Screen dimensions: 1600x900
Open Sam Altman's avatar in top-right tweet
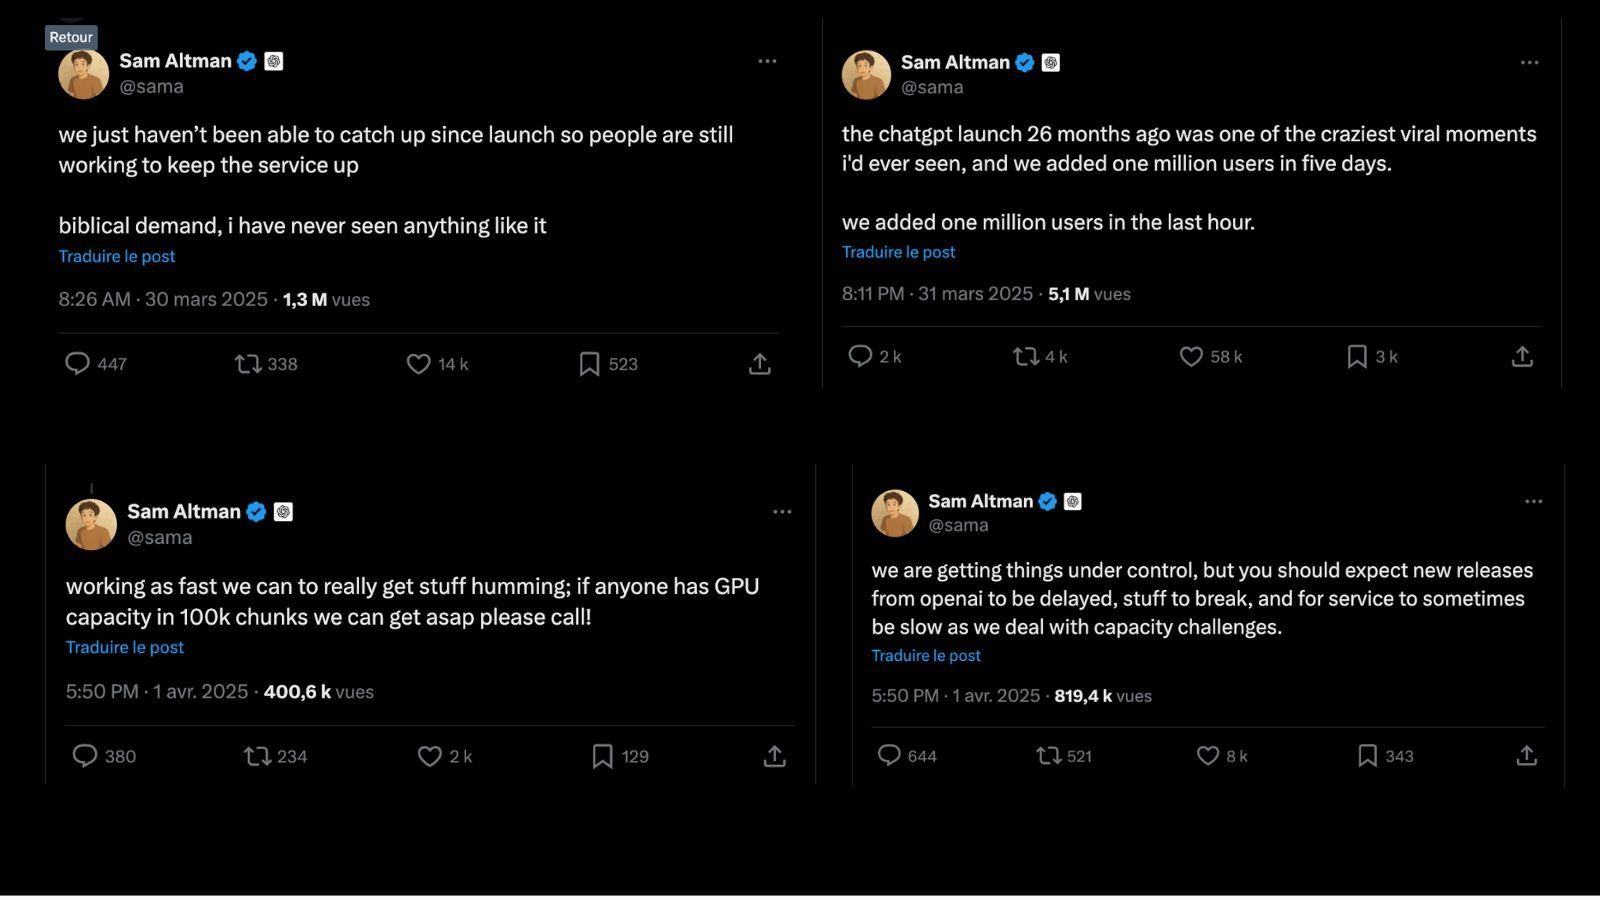[x=866, y=75]
